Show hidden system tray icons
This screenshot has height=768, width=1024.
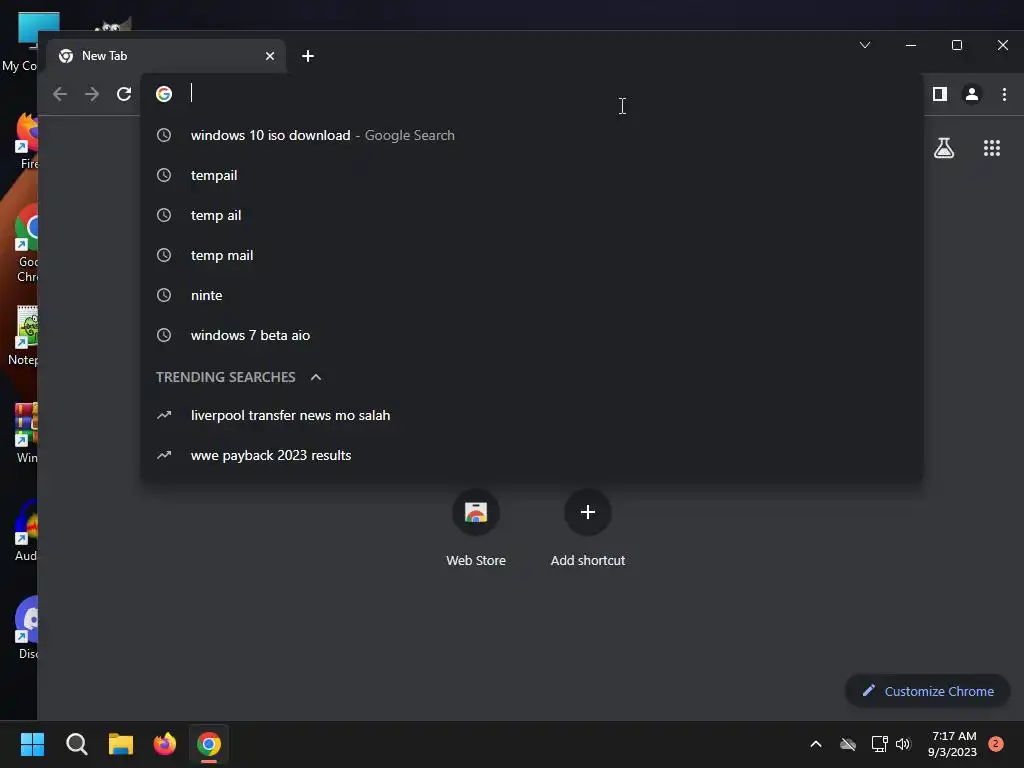tap(816, 744)
